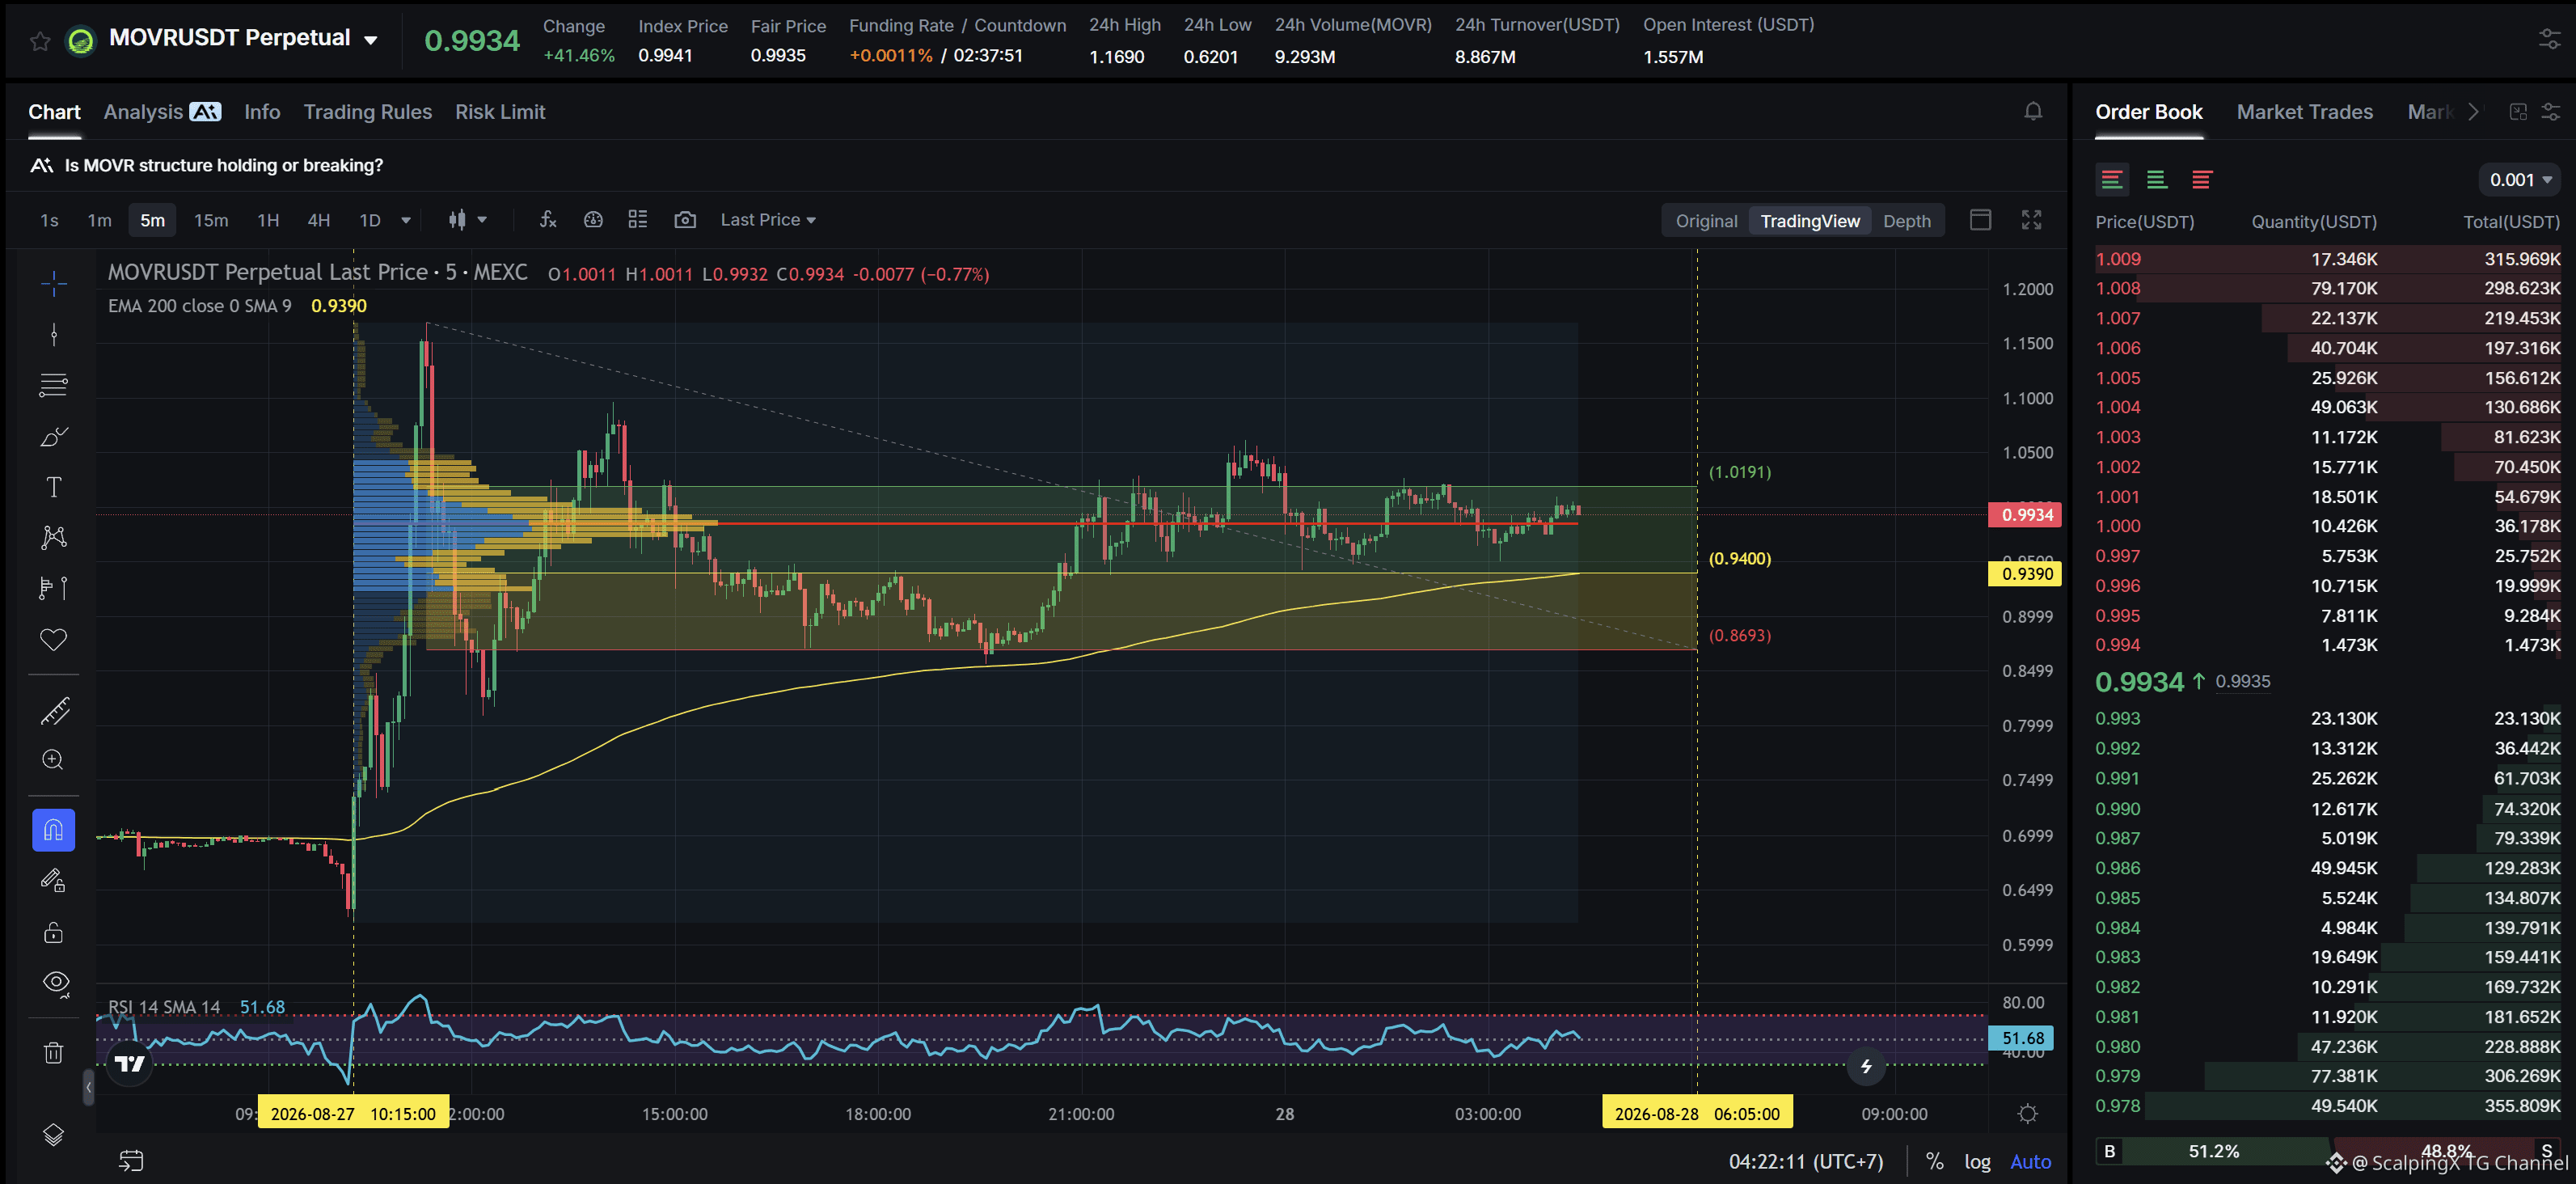Toggle hide drawings eye icon
Viewport: 2576px width, 1184px height.
pyautogui.click(x=56, y=982)
